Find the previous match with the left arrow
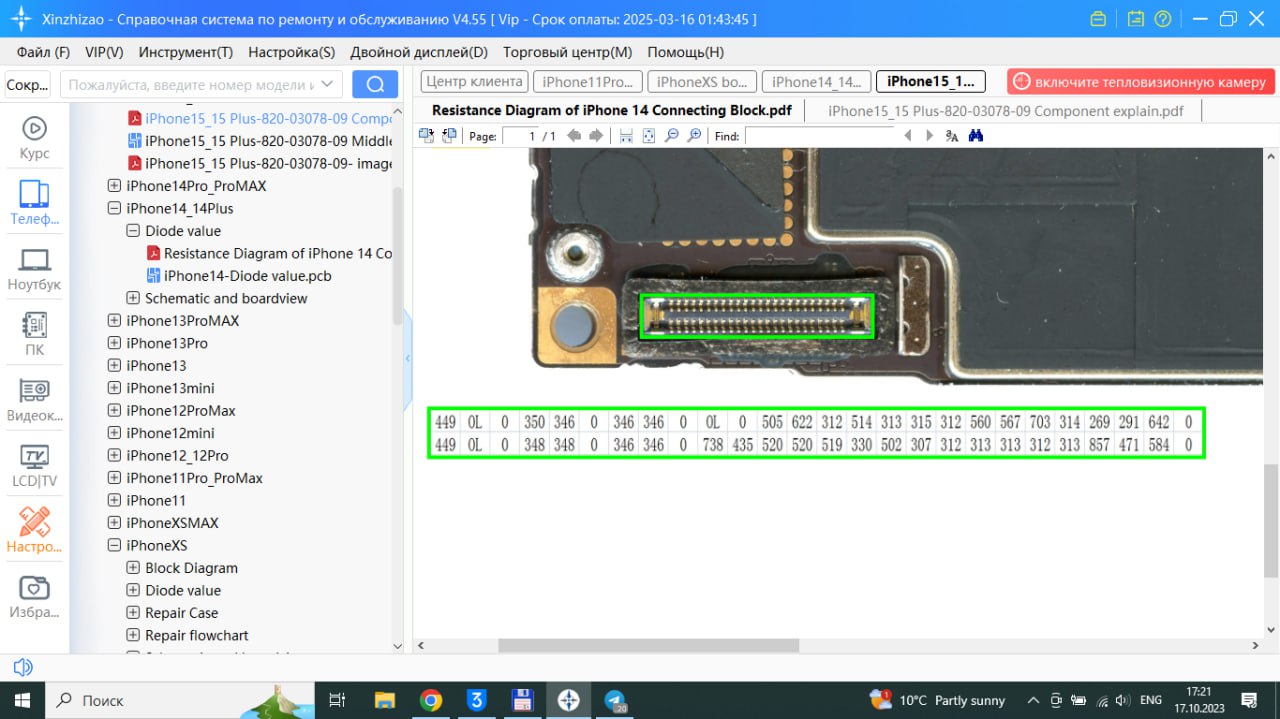 pyautogui.click(x=908, y=136)
